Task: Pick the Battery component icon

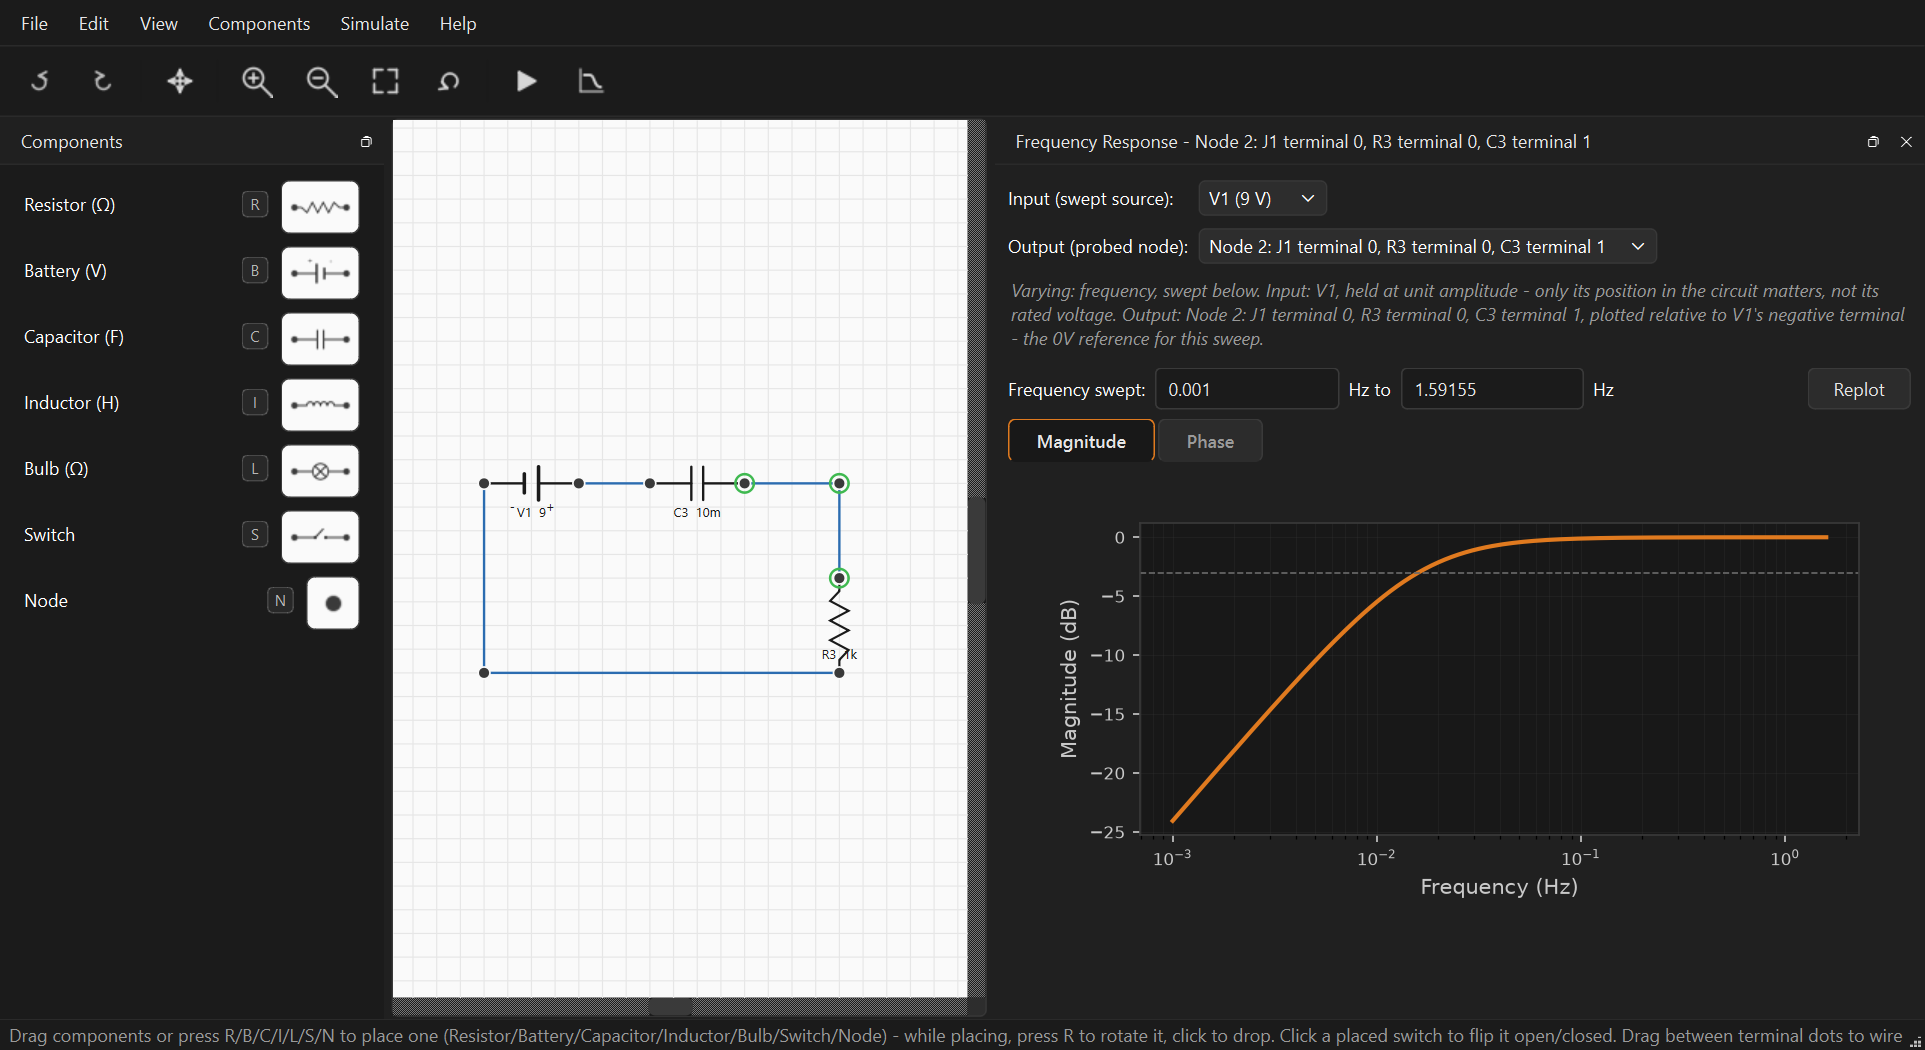Action: 320,273
